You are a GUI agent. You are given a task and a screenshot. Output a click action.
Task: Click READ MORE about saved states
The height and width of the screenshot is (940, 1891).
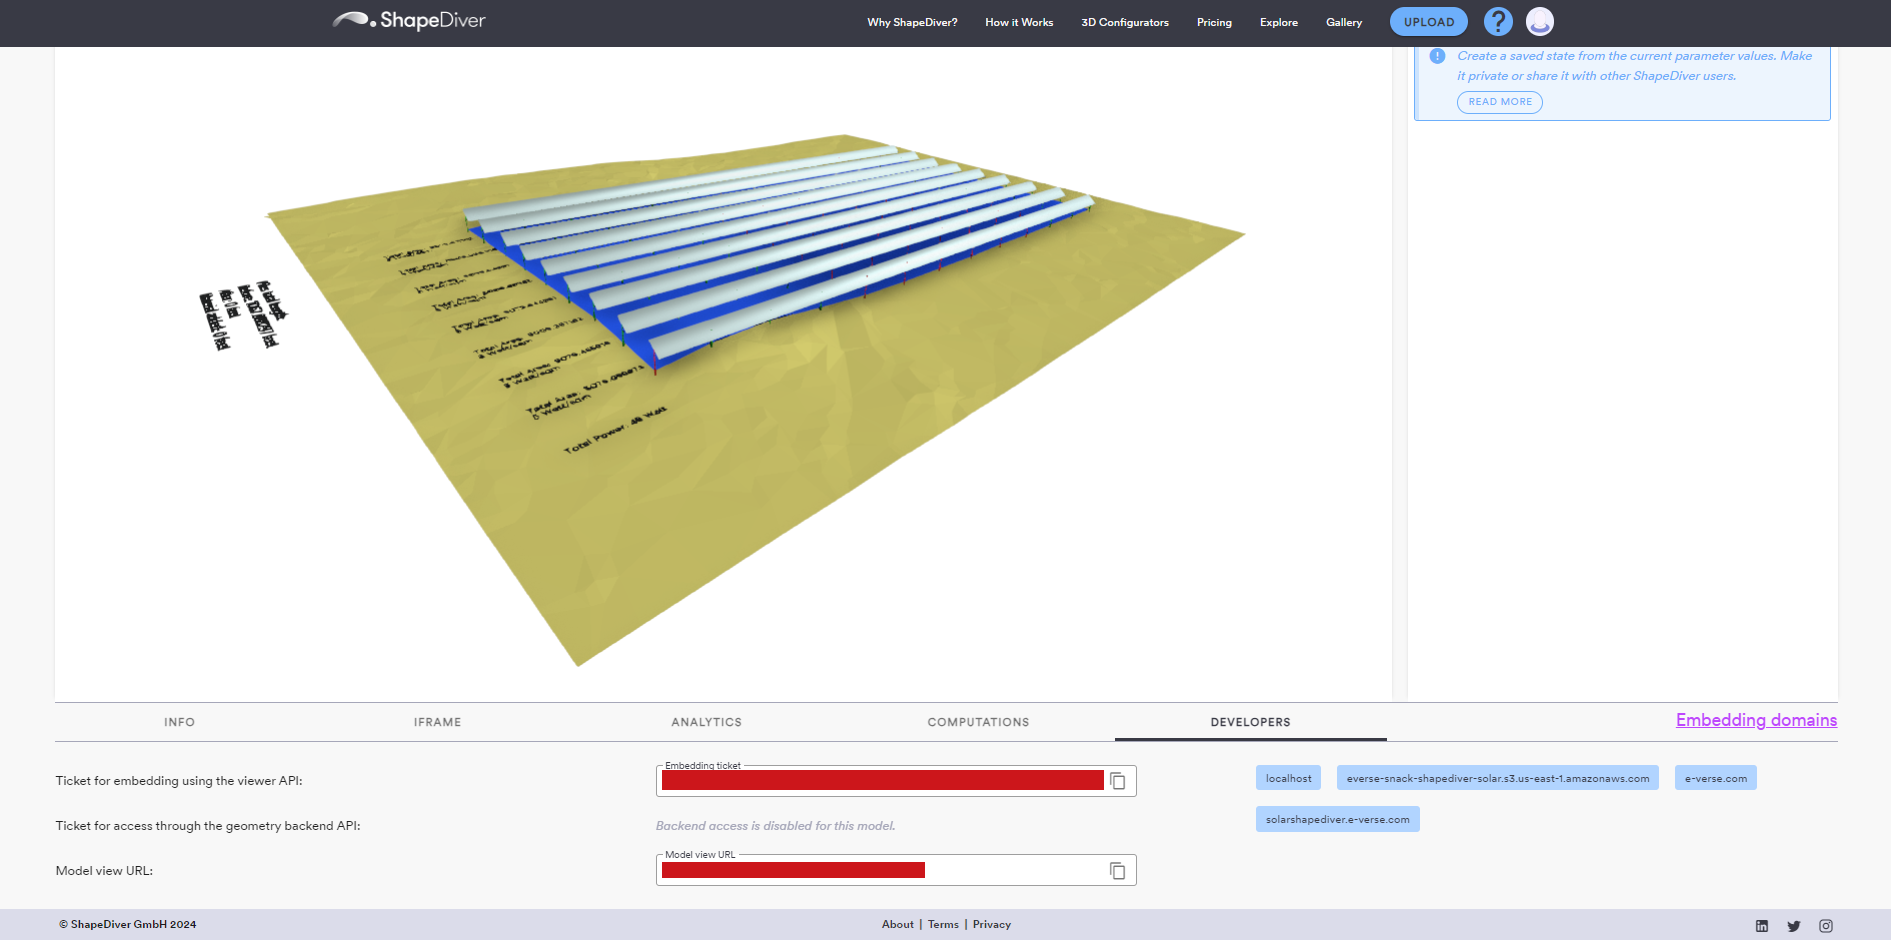tap(1500, 102)
